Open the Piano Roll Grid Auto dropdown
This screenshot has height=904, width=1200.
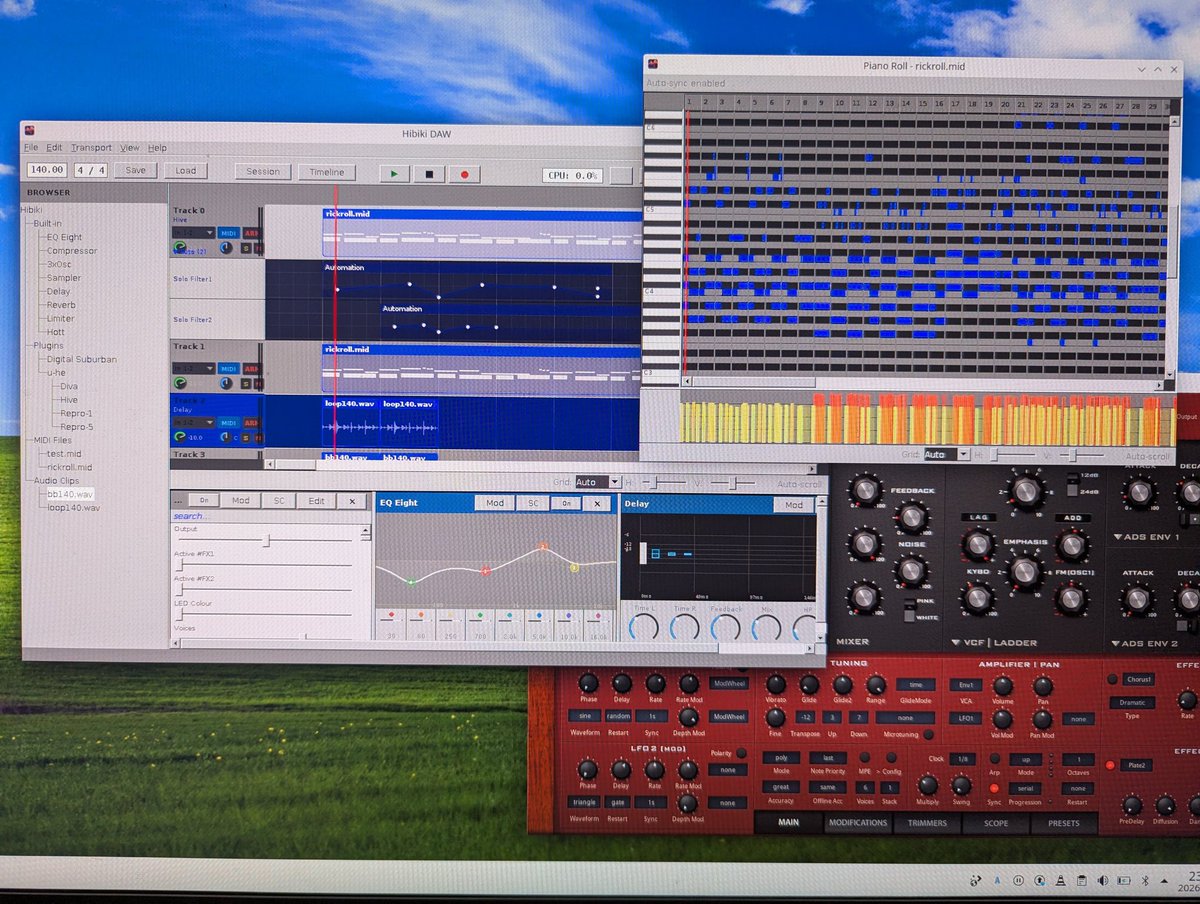click(946, 454)
